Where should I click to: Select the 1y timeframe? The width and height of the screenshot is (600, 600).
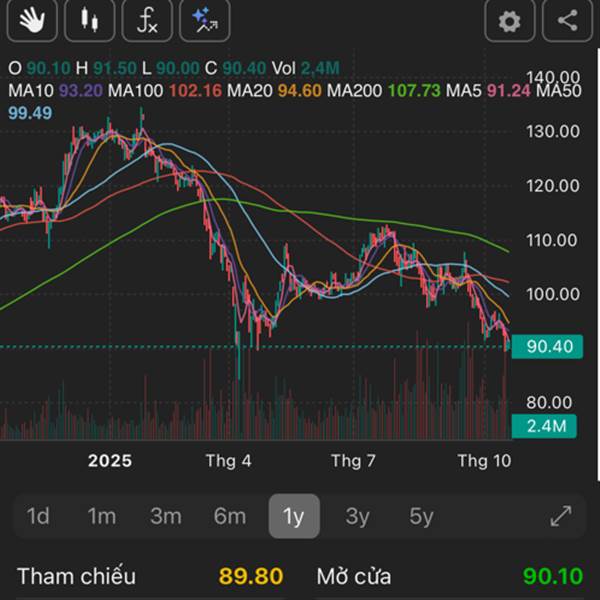click(x=294, y=516)
